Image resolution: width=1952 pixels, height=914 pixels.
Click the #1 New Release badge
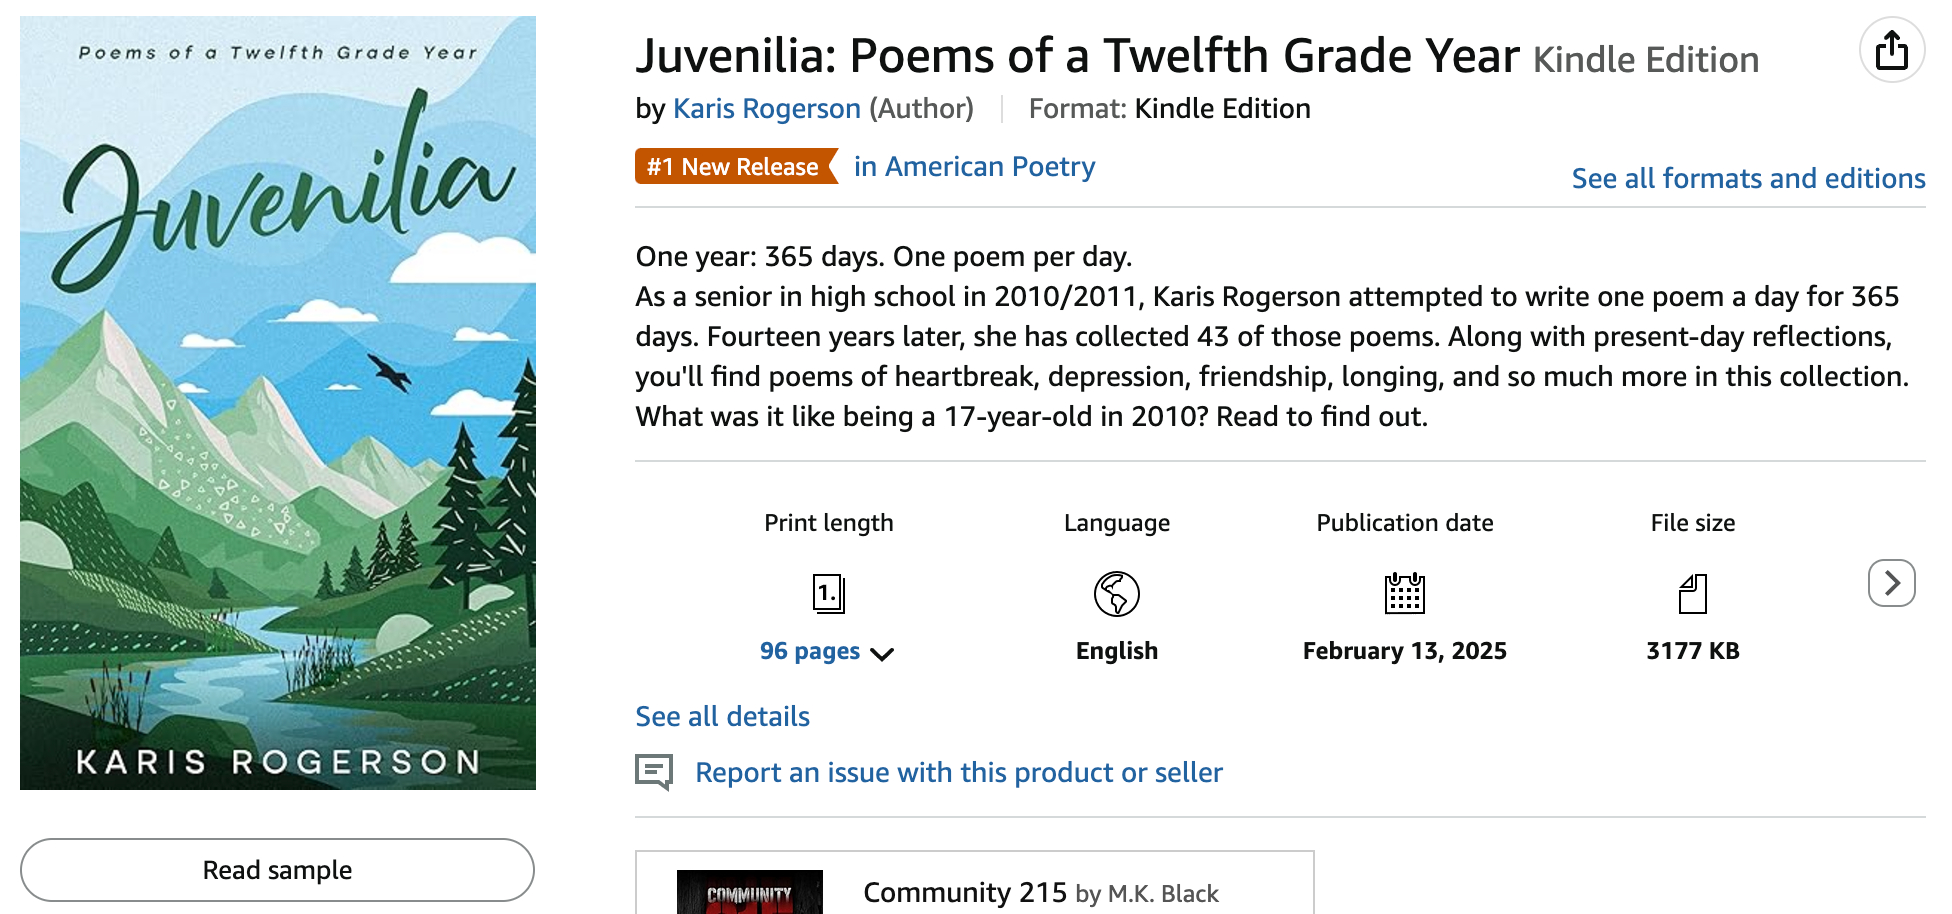point(733,167)
